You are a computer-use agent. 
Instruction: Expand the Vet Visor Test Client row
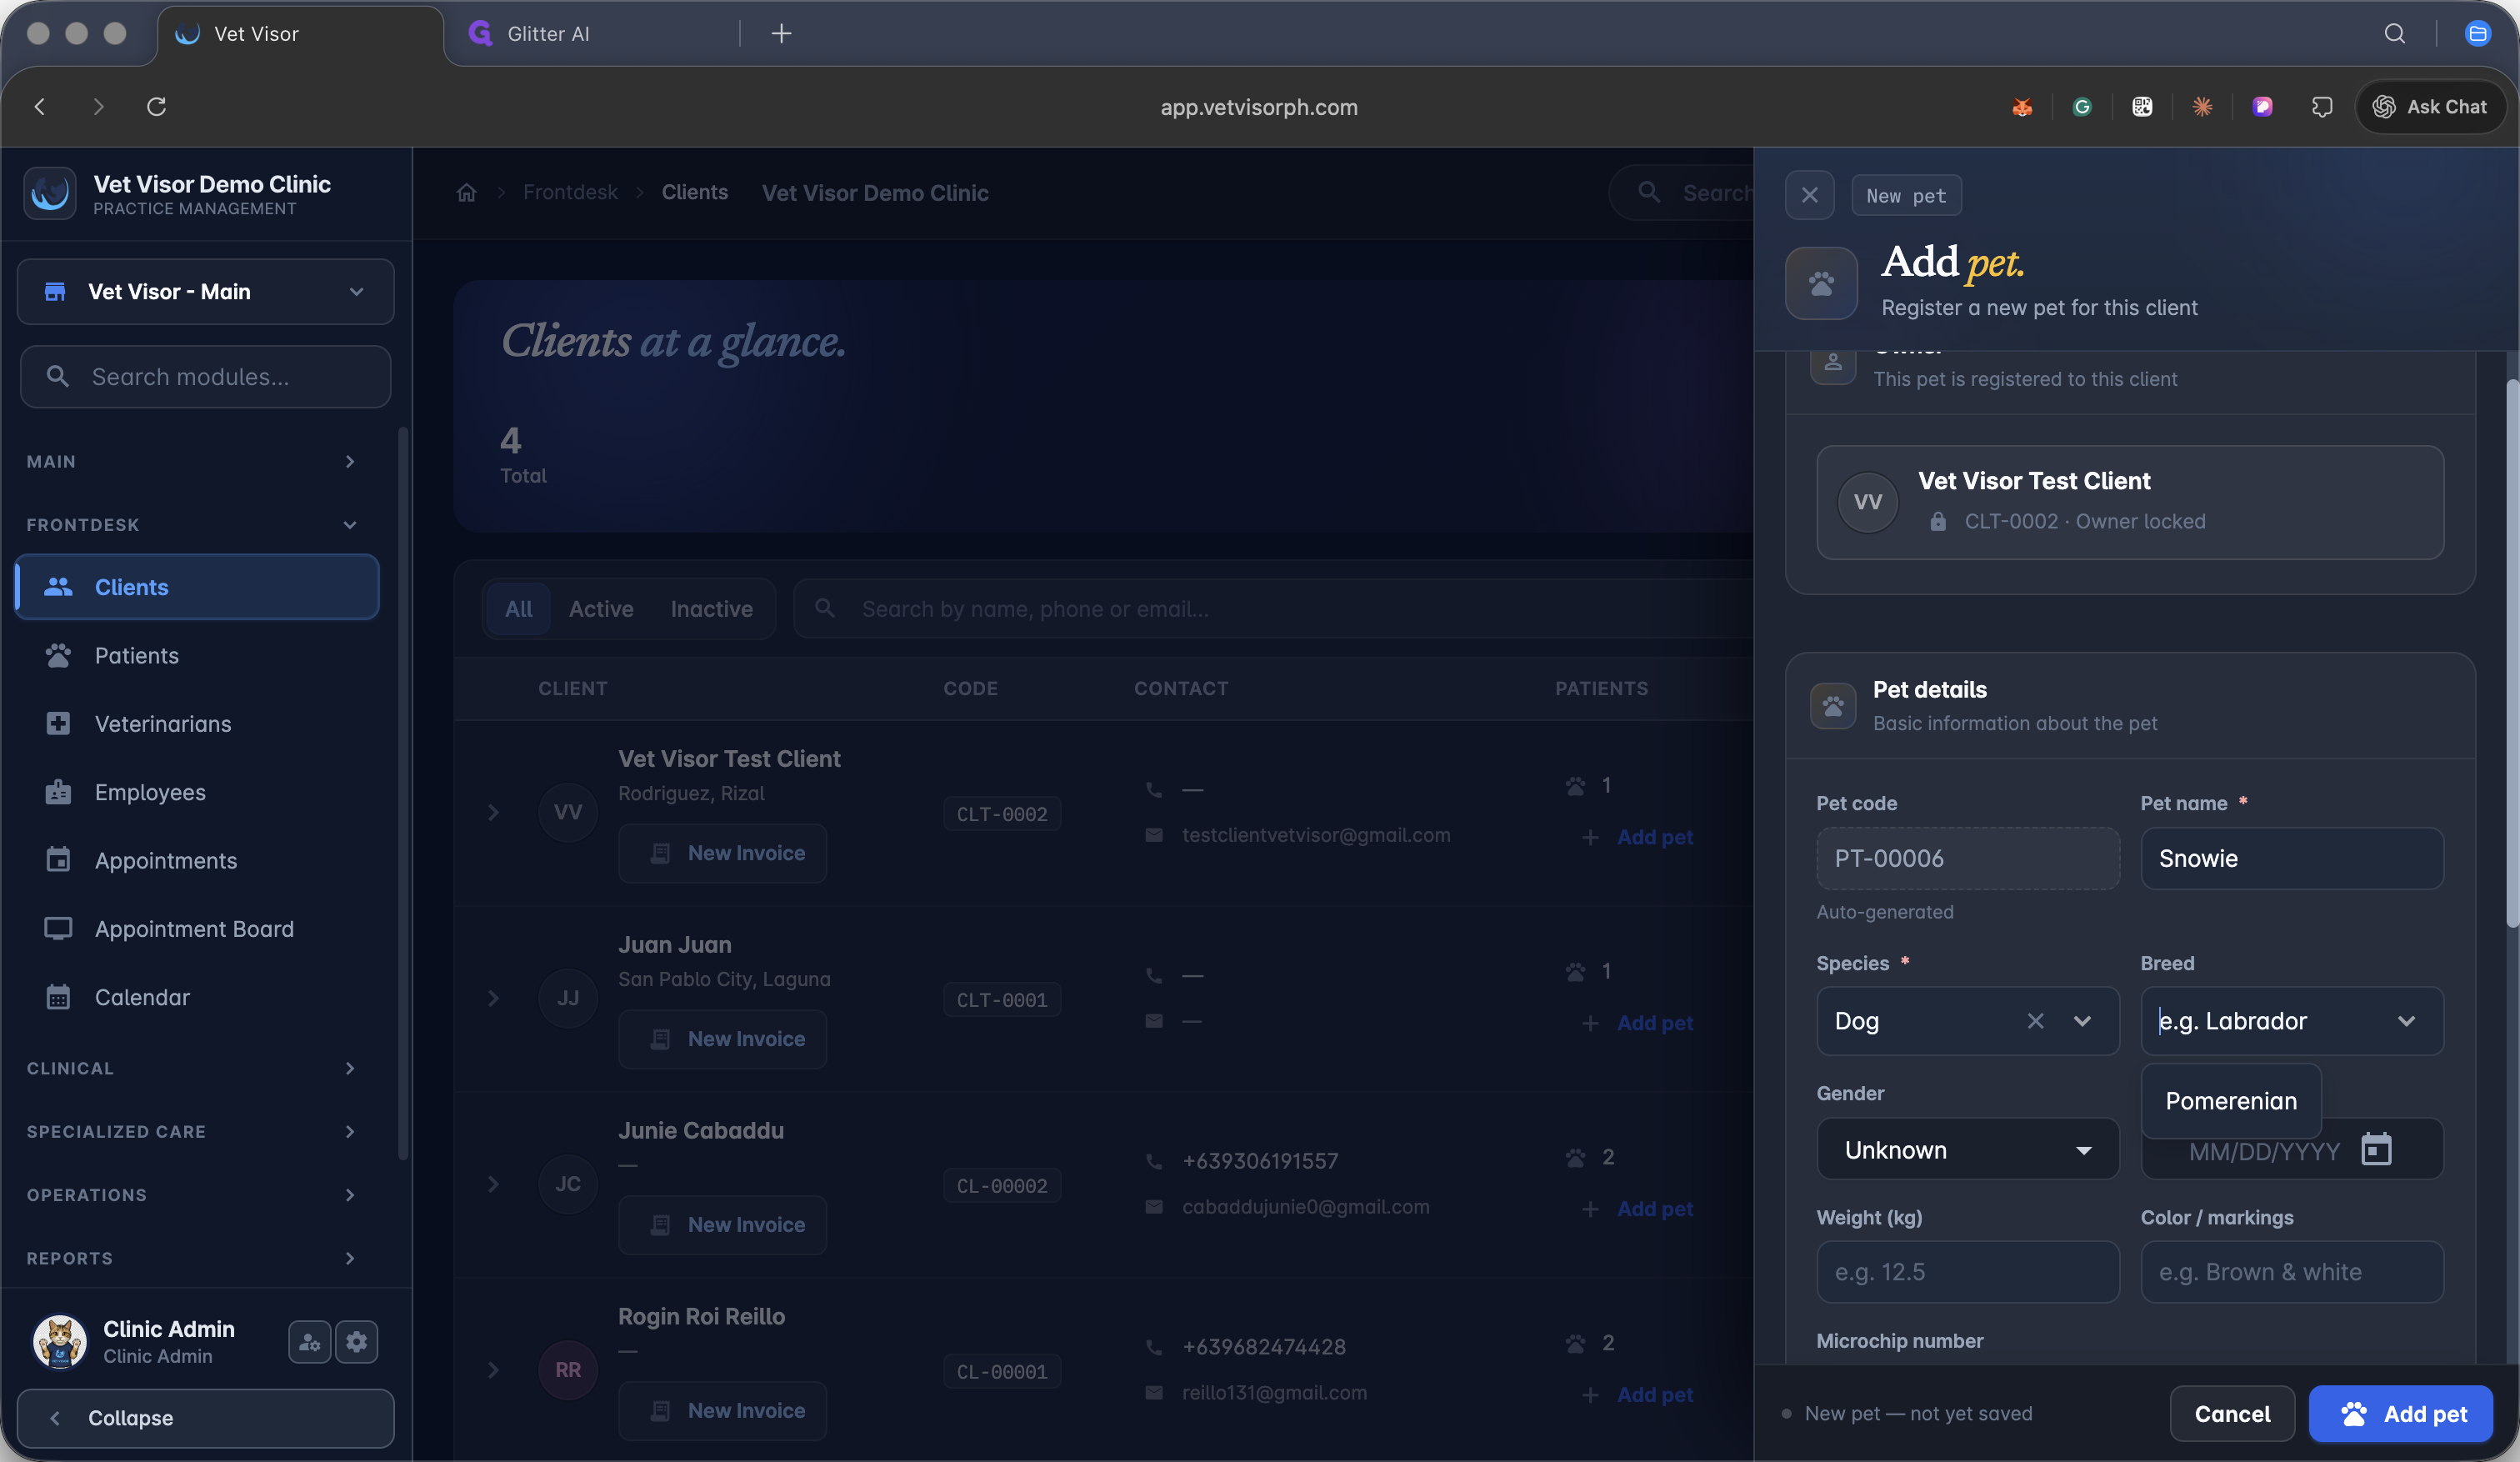pyautogui.click(x=493, y=813)
